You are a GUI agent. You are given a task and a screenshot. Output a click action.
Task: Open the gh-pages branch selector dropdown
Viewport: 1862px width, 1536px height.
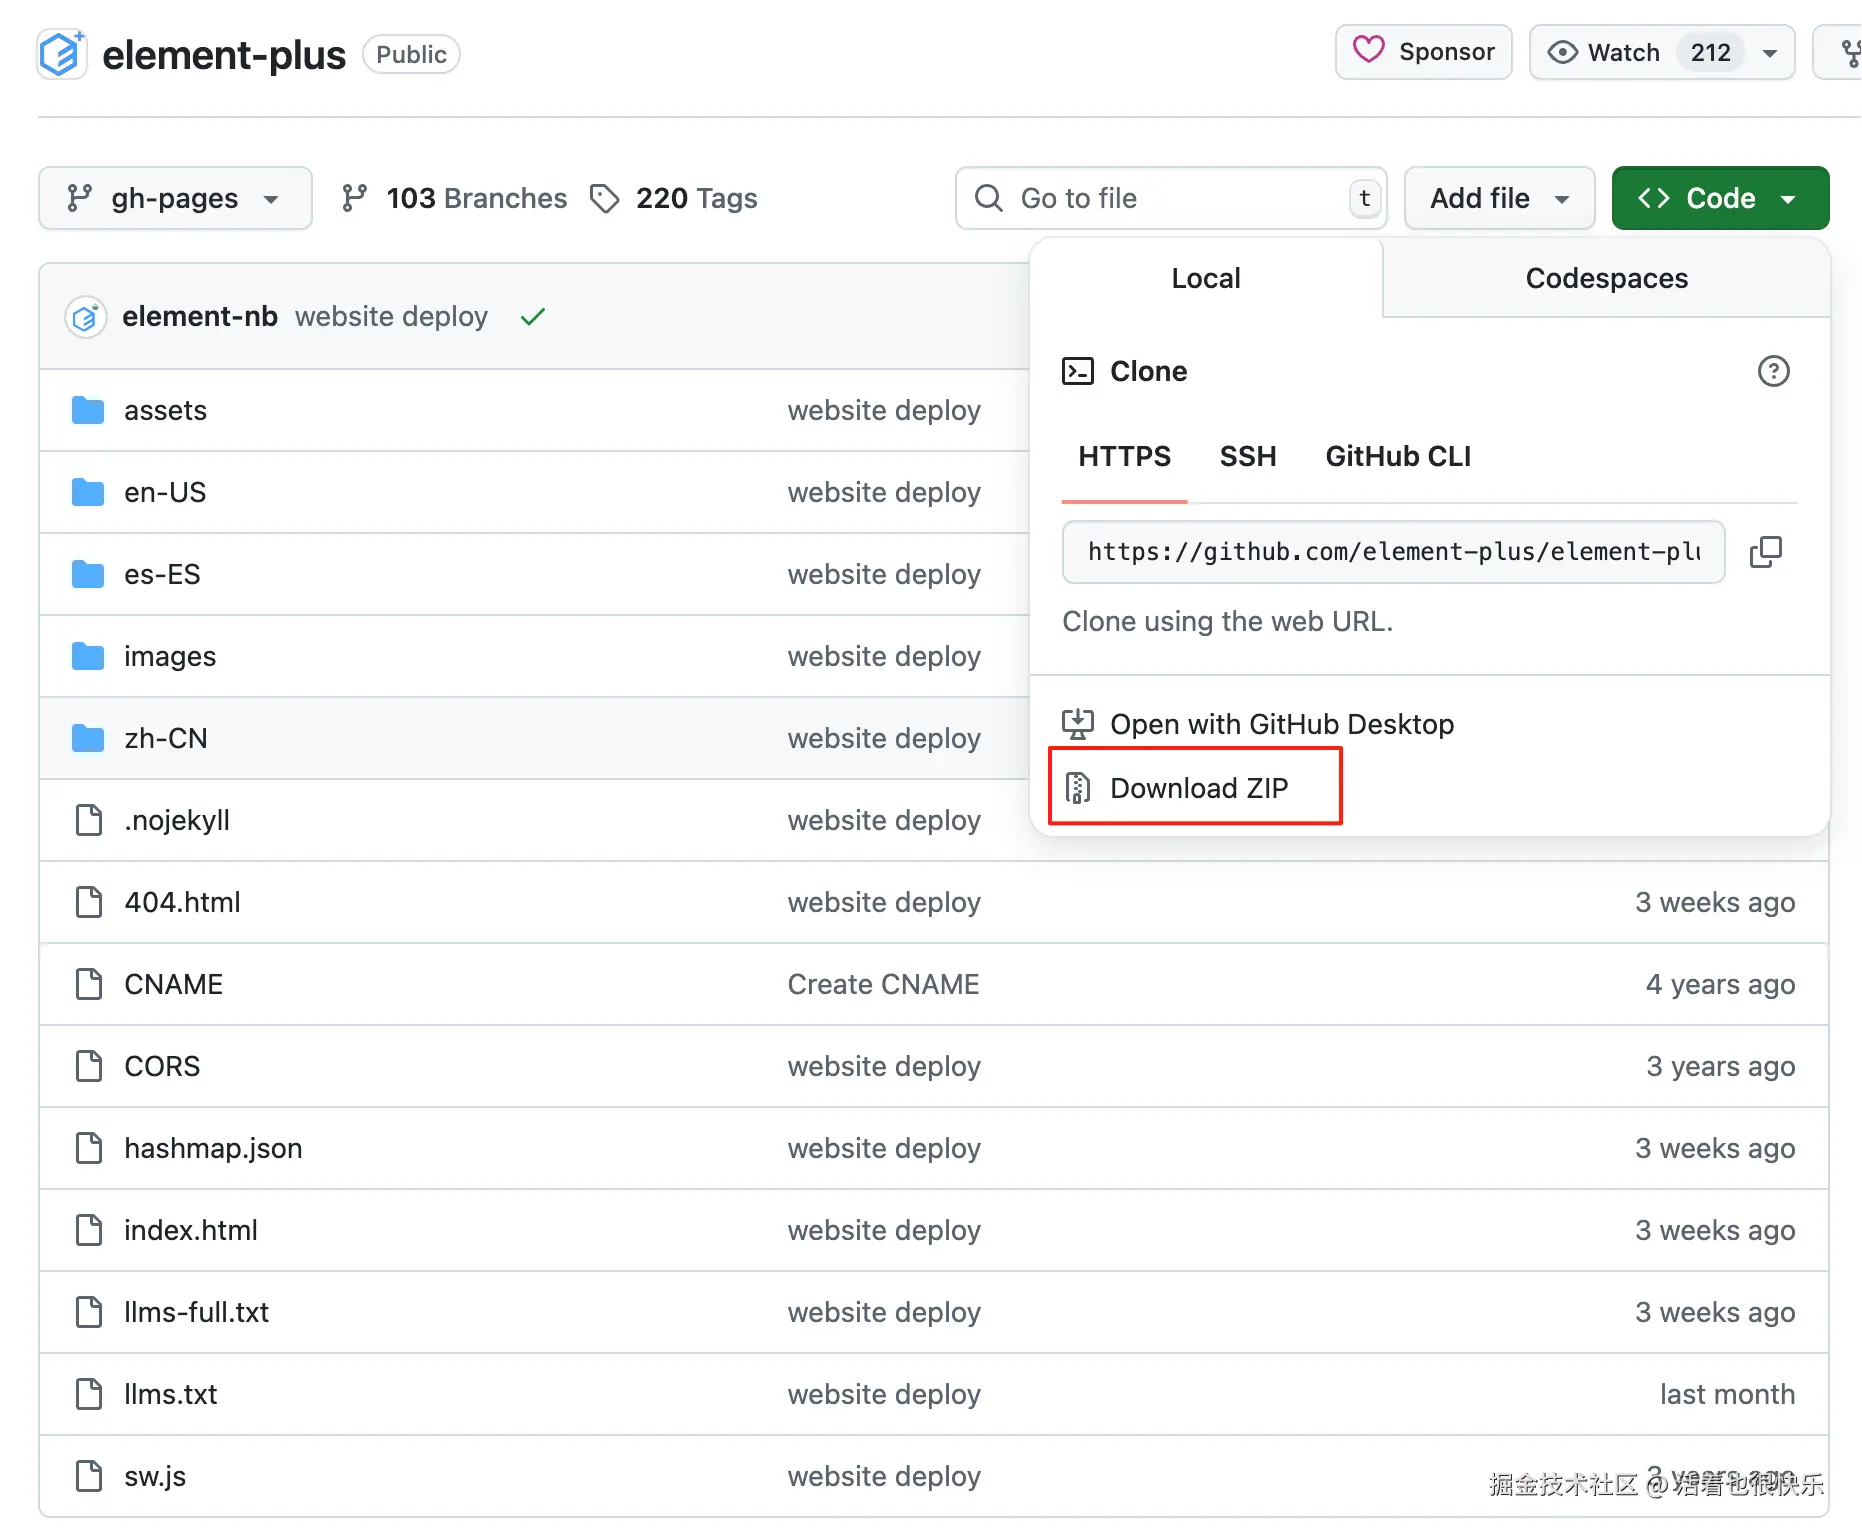[175, 198]
